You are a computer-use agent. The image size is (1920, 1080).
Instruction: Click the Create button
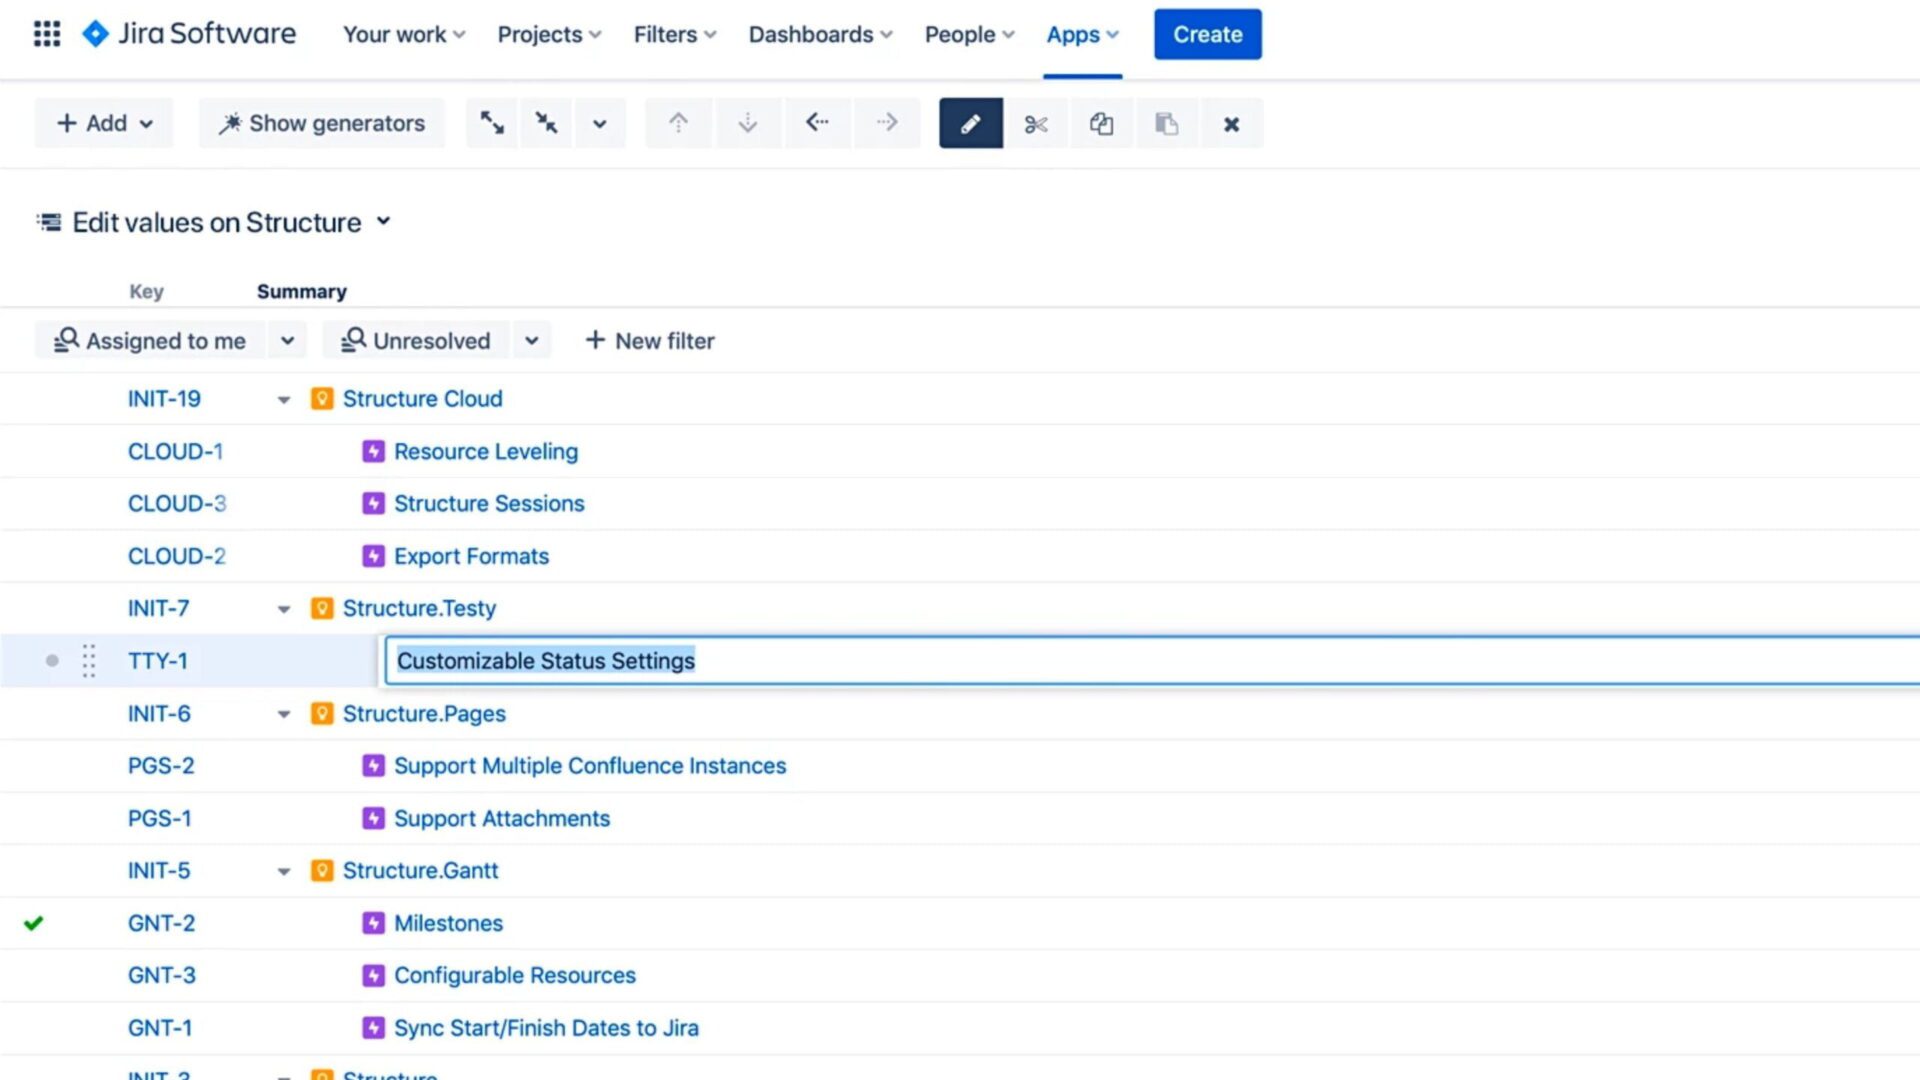tap(1207, 34)
